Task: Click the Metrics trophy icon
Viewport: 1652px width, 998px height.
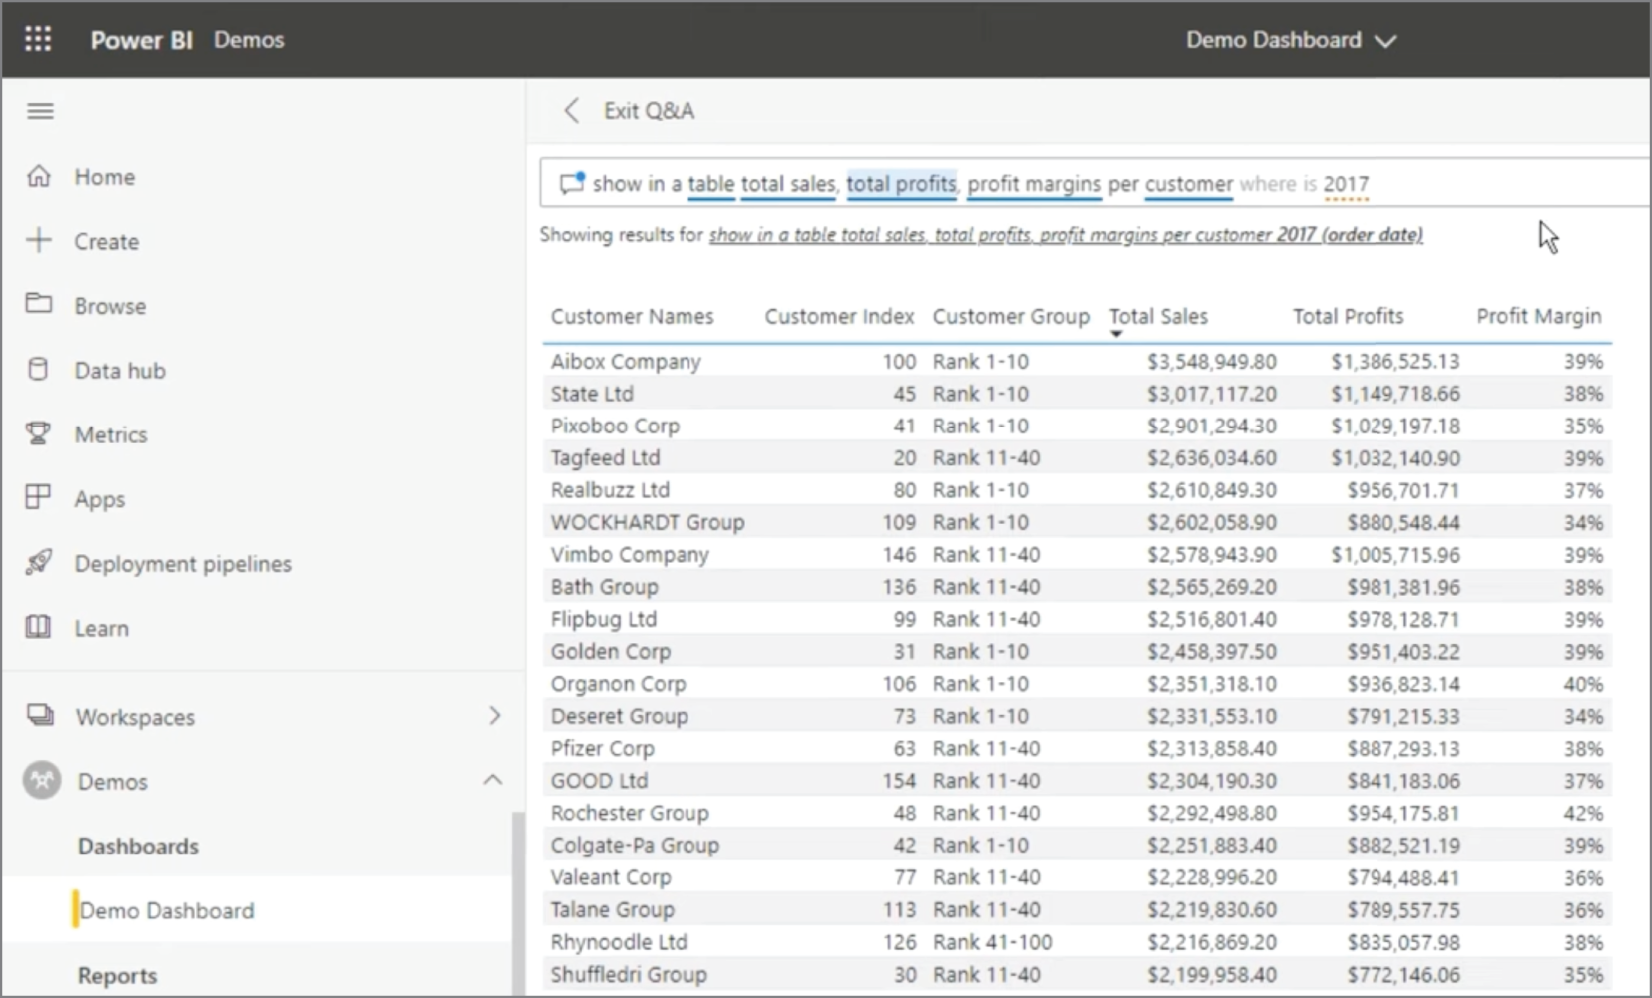Action: click(39, 434)
